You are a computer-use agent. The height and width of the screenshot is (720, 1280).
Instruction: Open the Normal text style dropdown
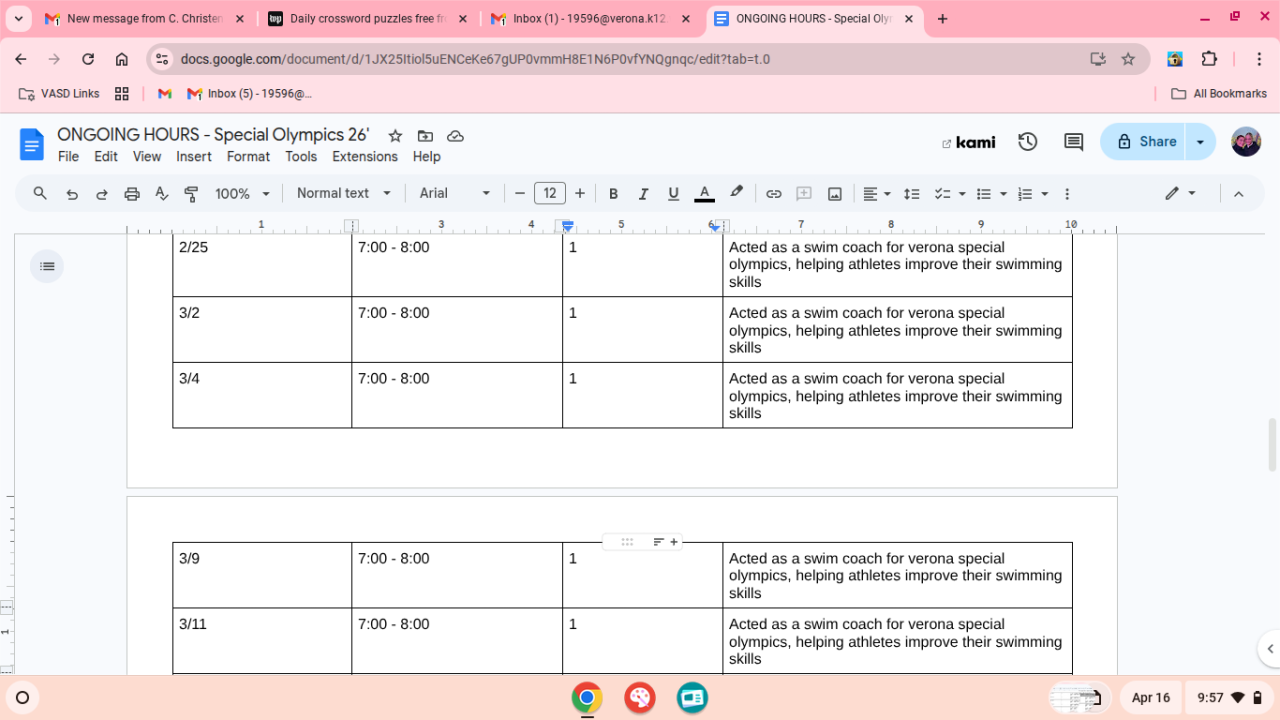343,194
